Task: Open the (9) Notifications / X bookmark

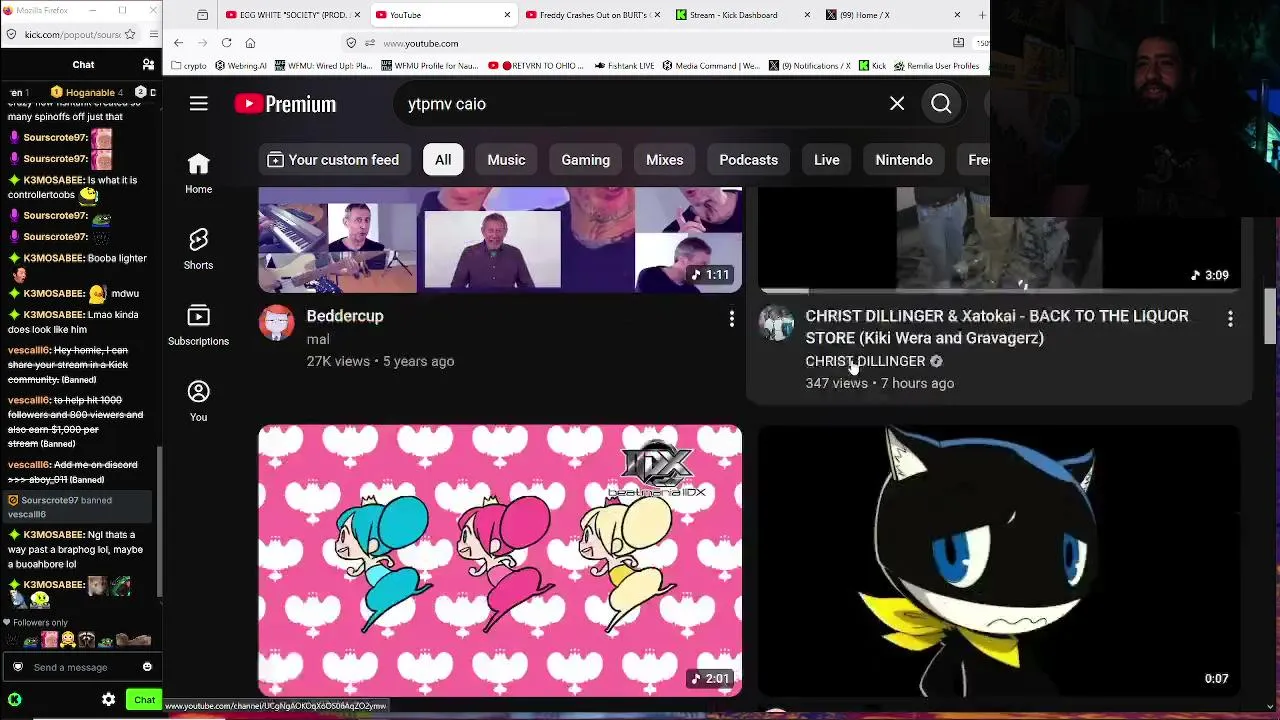Action: point(810,66)
